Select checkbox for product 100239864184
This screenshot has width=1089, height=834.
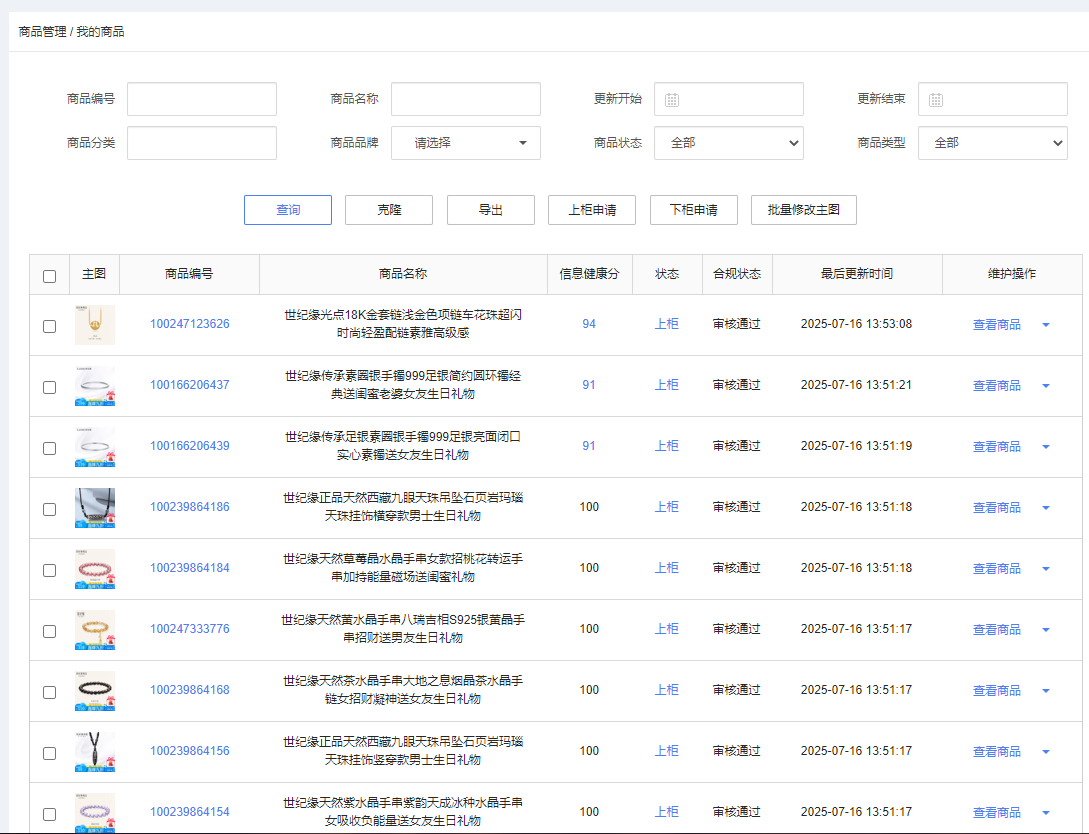point(49,570)
